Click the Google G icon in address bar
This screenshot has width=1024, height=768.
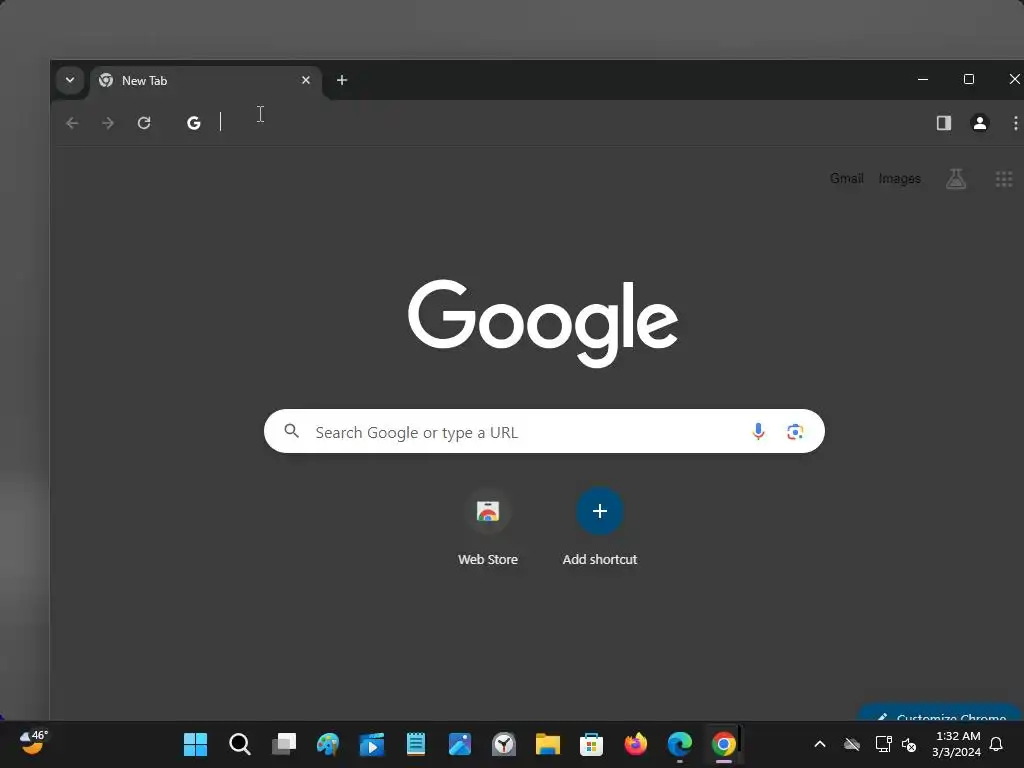point(194,123)
